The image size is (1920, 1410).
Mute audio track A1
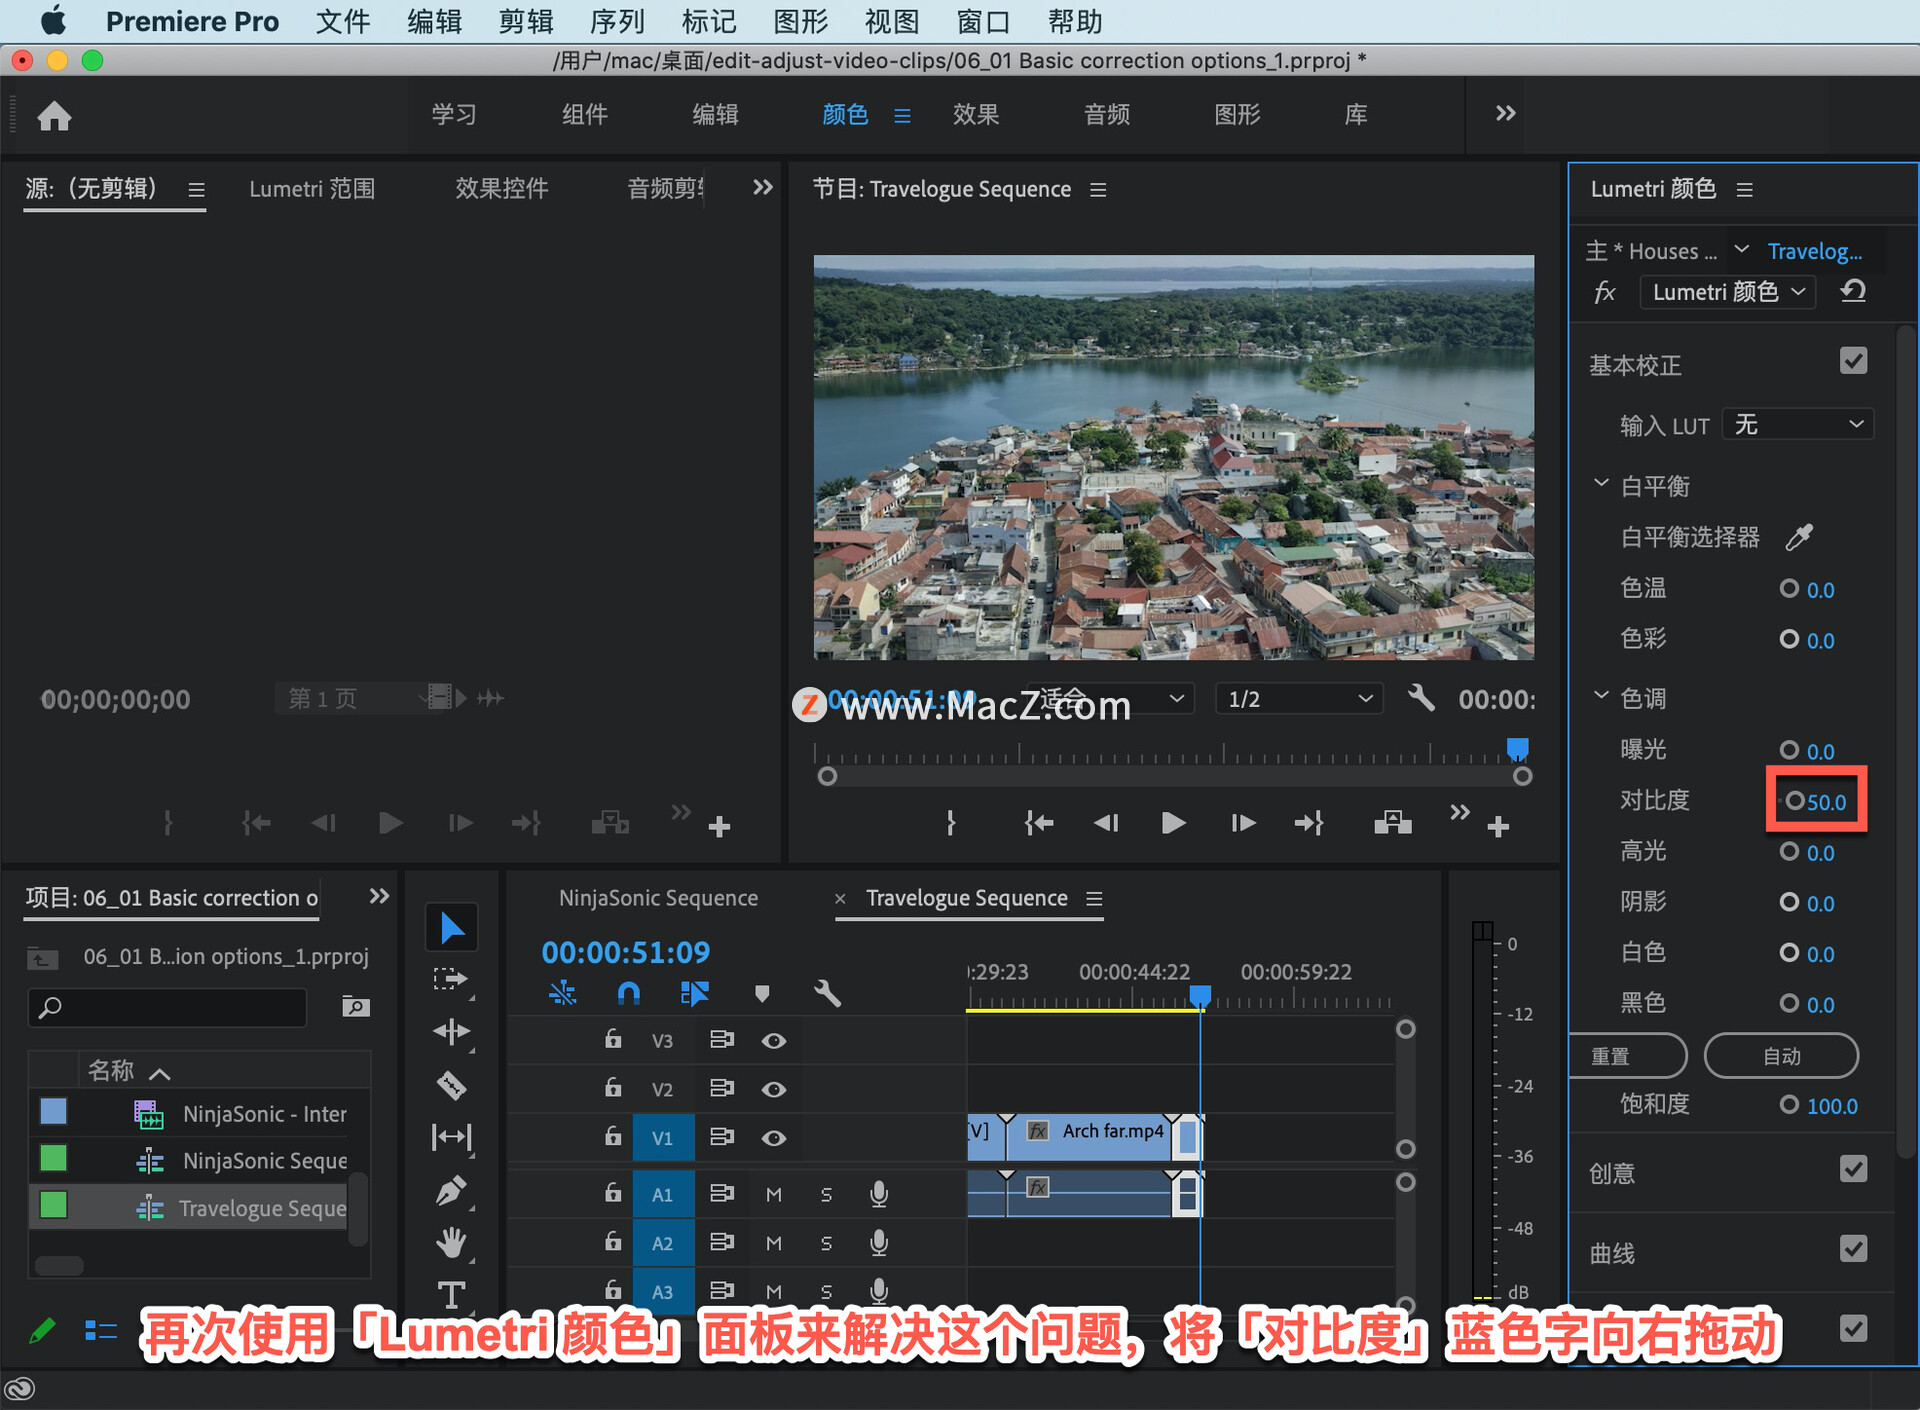[x=773, y=1194]
